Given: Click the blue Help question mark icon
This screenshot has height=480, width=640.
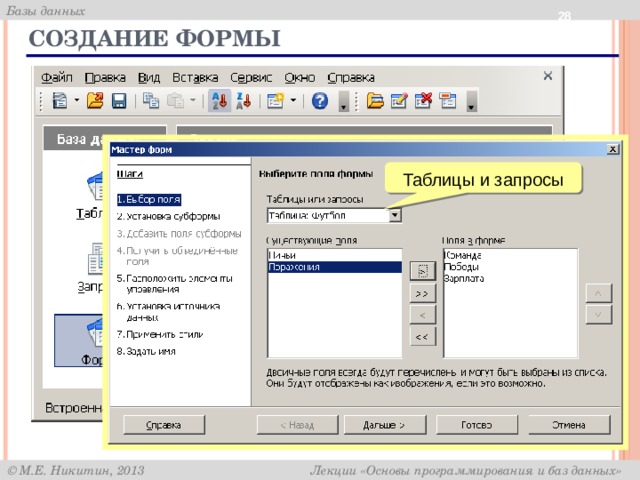Looking at the screenshot, I should [320, 100].
